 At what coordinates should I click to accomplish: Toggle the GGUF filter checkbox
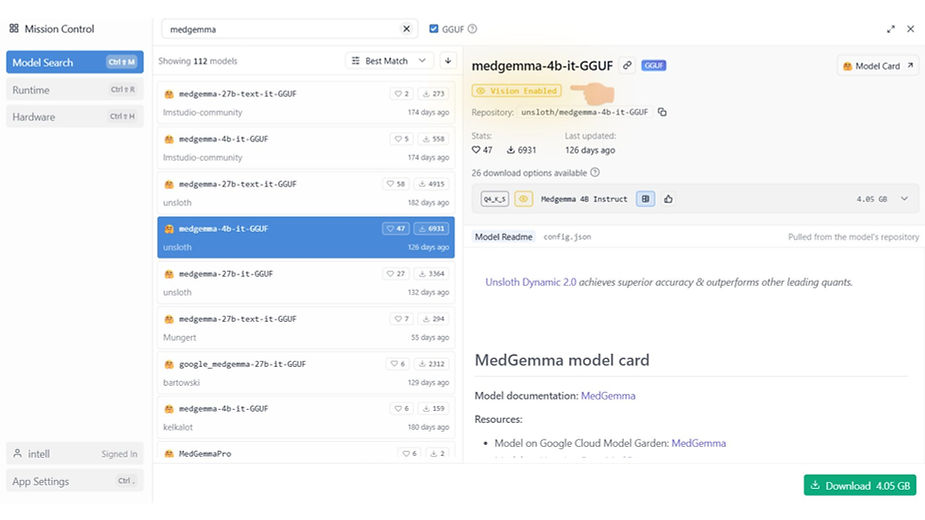pyautogui.click(x=434, y=28)
